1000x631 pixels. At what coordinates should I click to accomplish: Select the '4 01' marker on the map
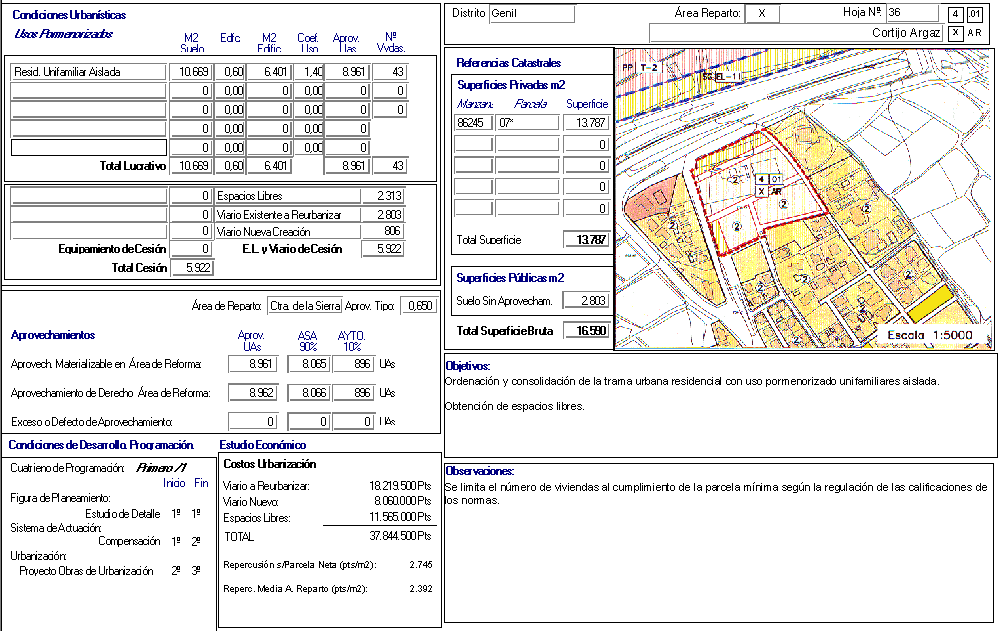(x=769, y=179)
